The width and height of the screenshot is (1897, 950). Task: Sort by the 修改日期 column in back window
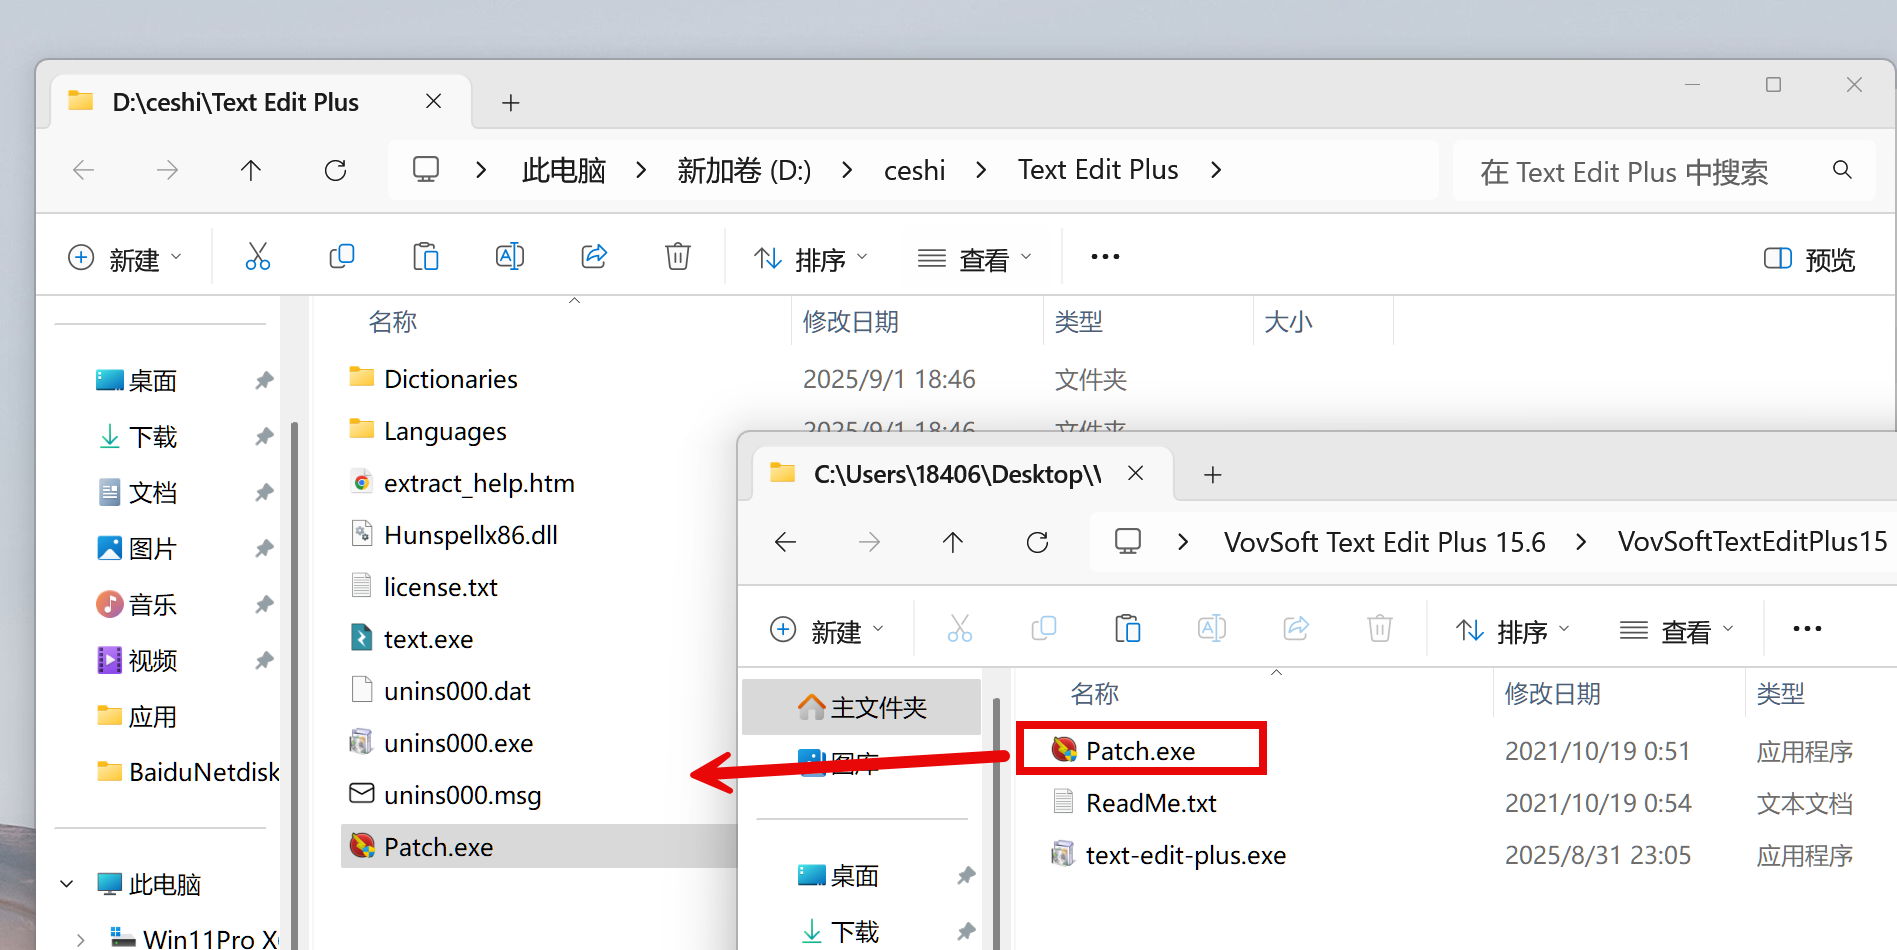pyautogui.click(x=850, y=322)
